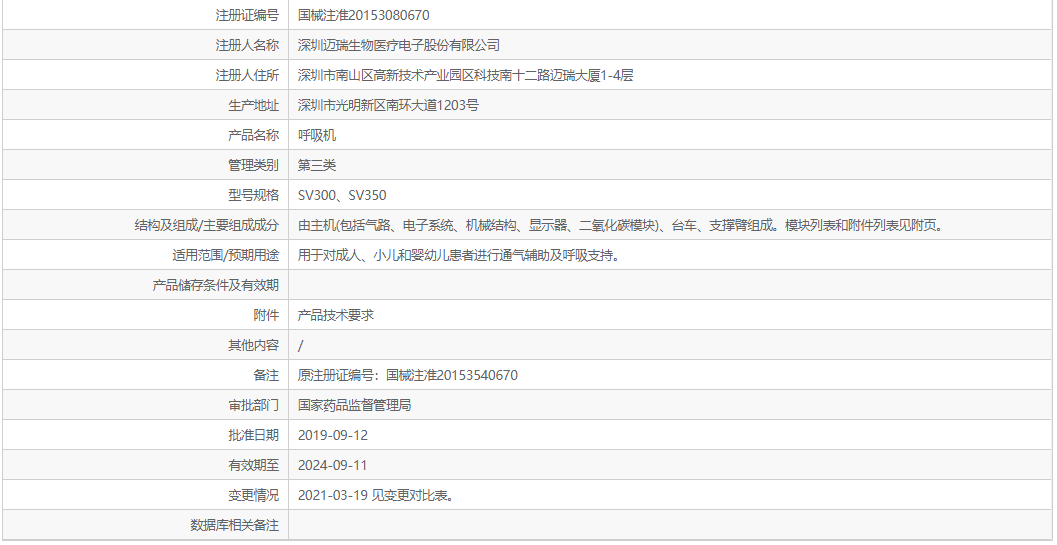The height and width of the screenshot is (545, 1057).
Task: Select 深圳市光明新区南环大道1203号
Action: tap(388, 105)
